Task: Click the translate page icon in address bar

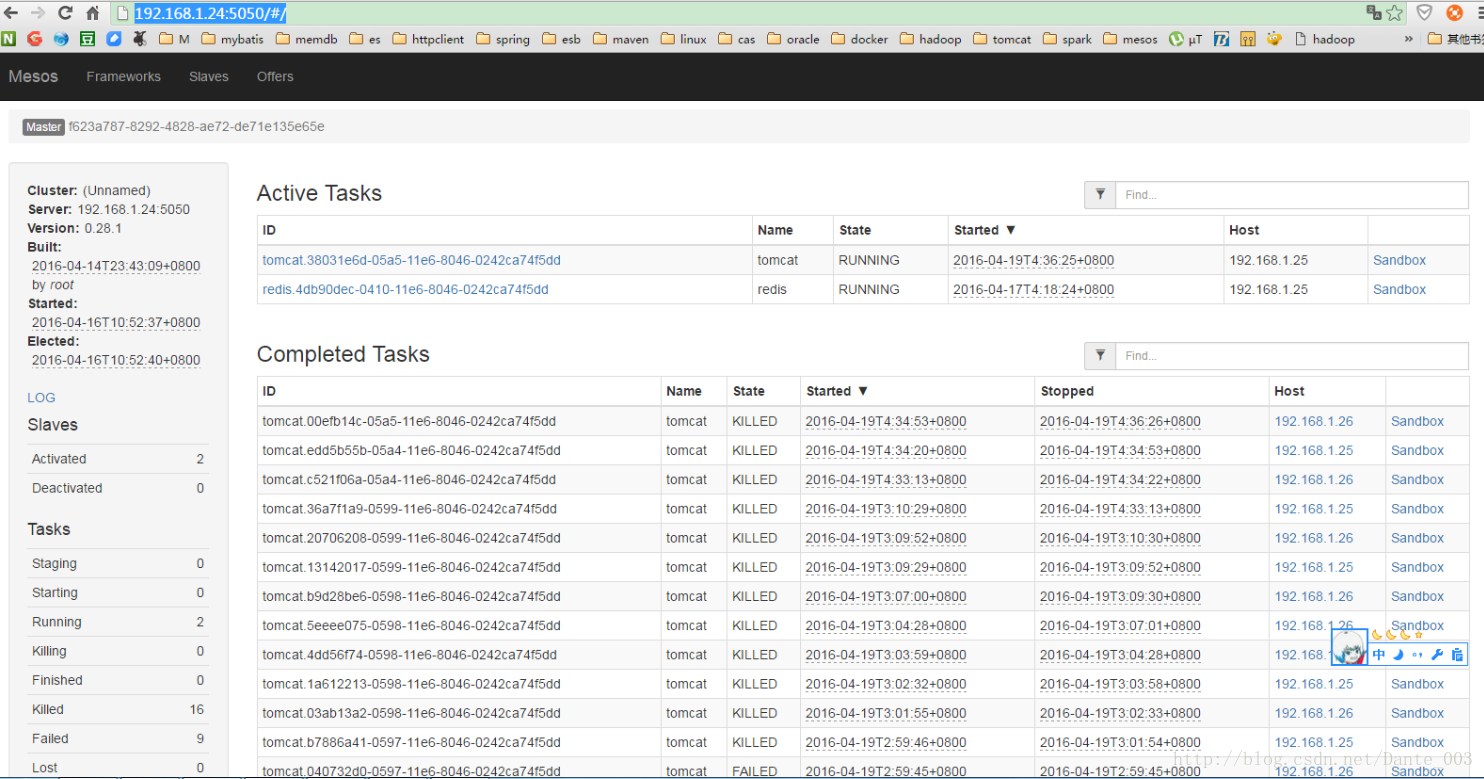Action: point(1375,13)
